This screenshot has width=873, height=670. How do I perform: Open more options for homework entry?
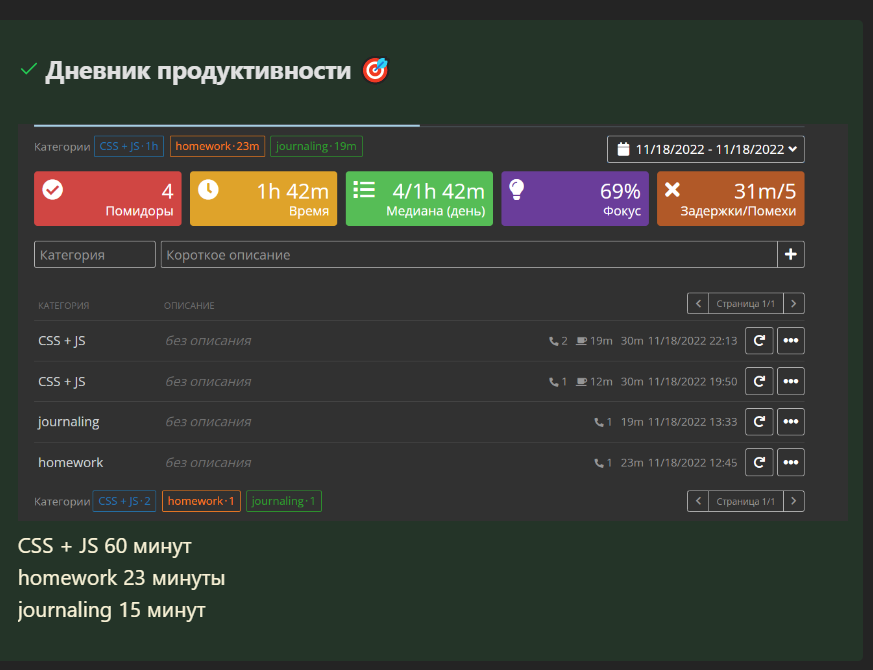point(791,462)
